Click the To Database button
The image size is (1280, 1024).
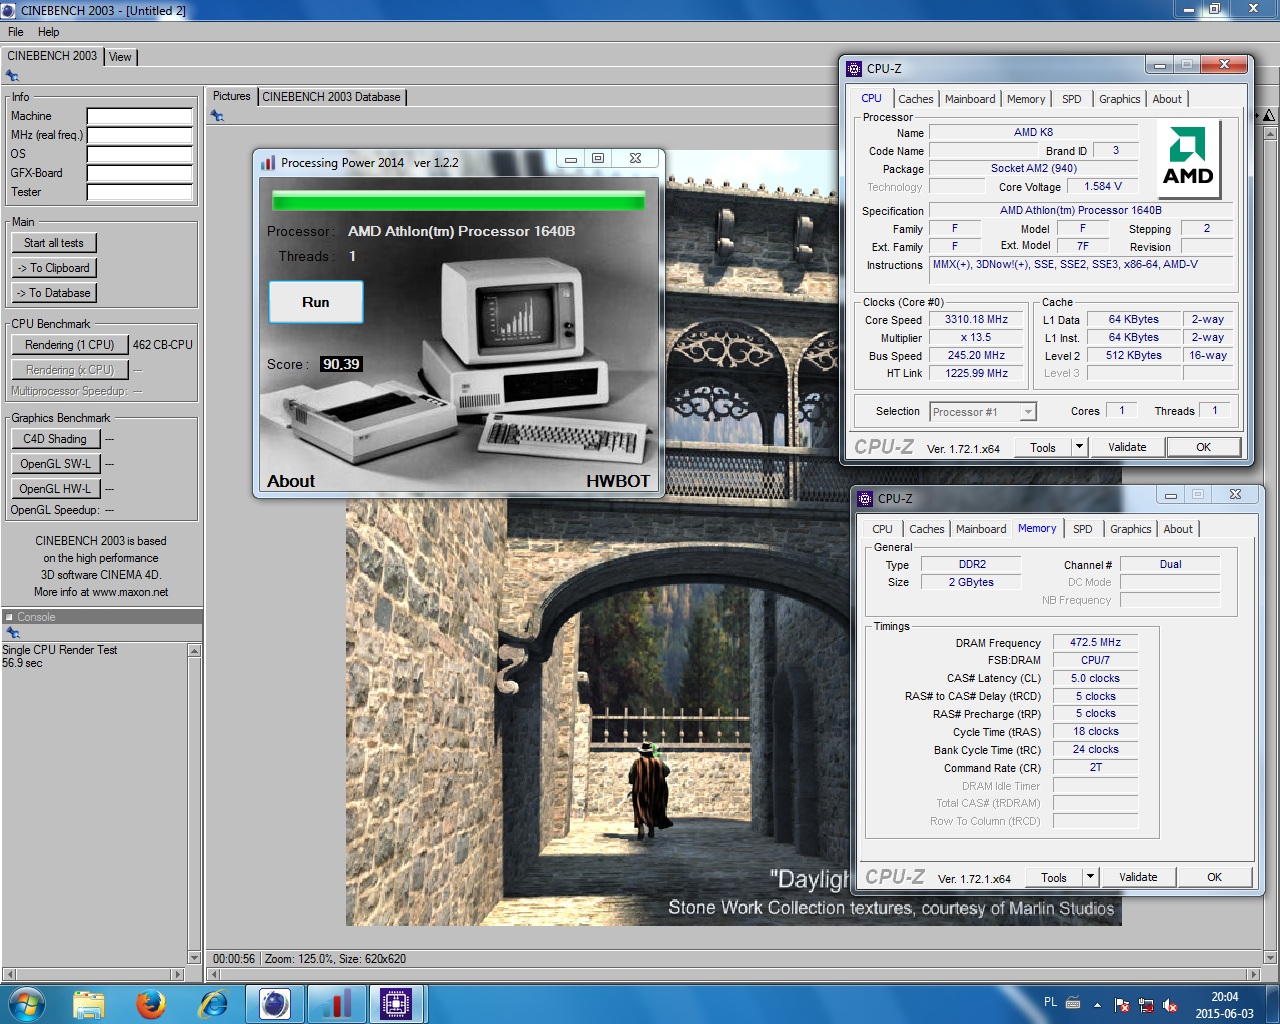[x=54, y=293]
